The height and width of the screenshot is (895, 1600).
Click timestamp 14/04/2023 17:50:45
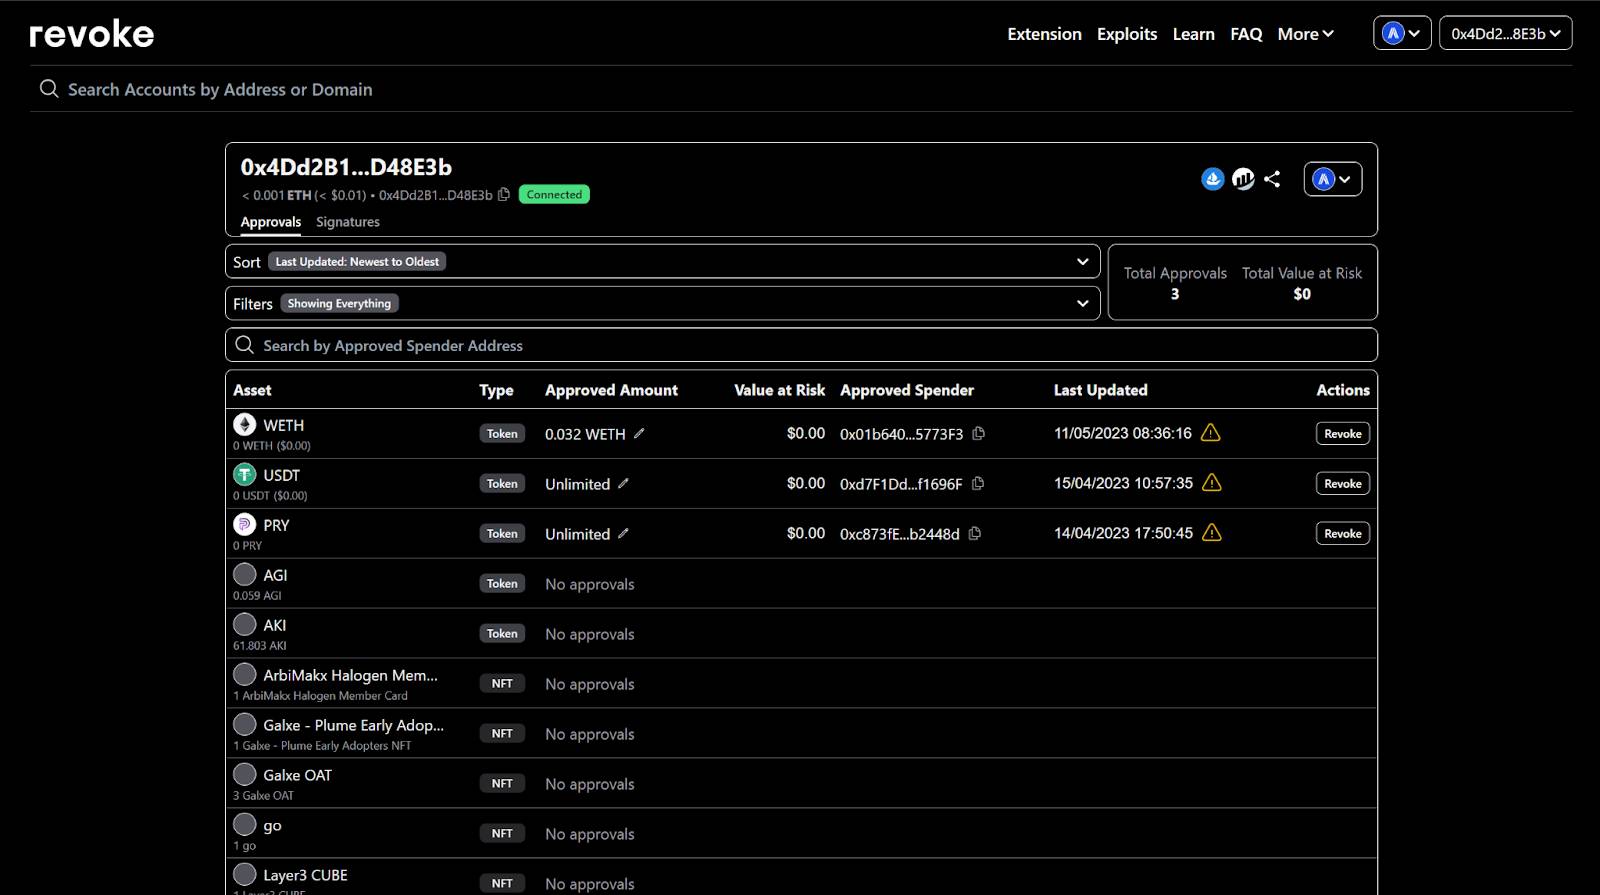(x=1123, y=533)
